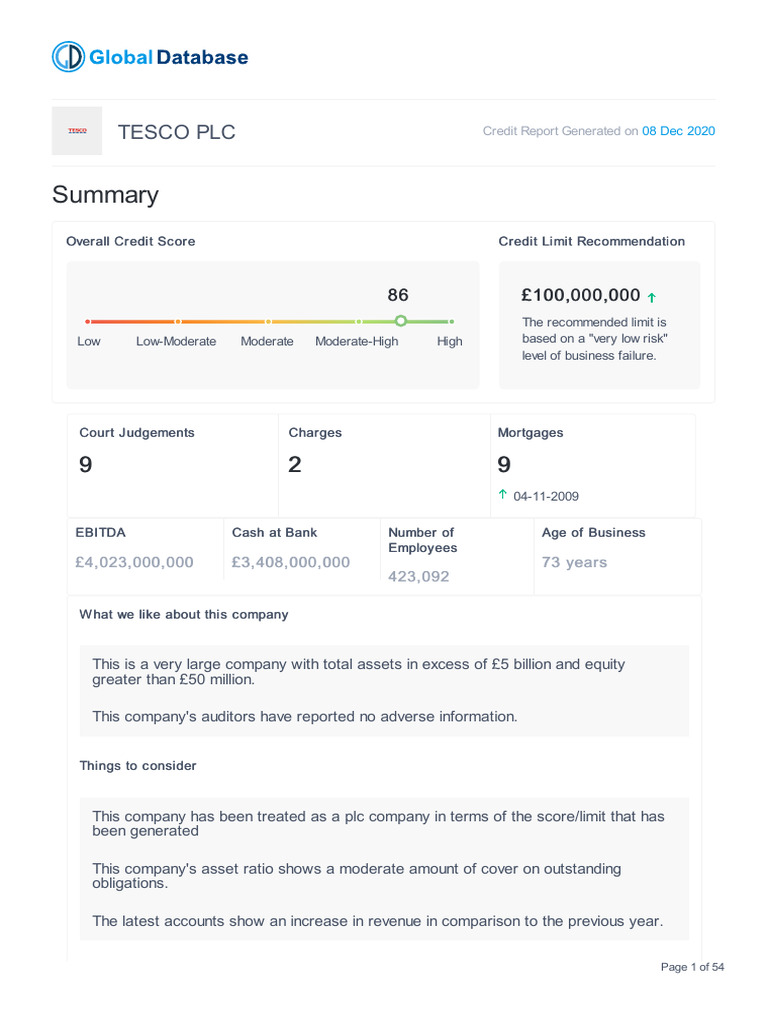The width and height of the screenshot is (768, 1024).
Task: Click the Global Database circular logo icon
Action: tap(69, 57)
